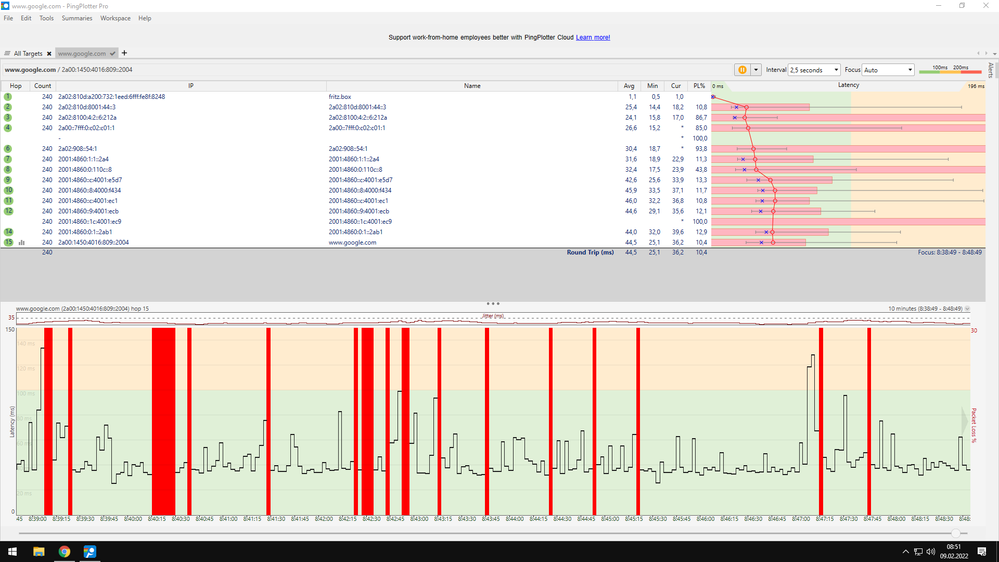Click IP 2a02:810d:8001:44::3 in hop 2
Image resolution: width=999 pixels, height=562 pixels.
87,107
